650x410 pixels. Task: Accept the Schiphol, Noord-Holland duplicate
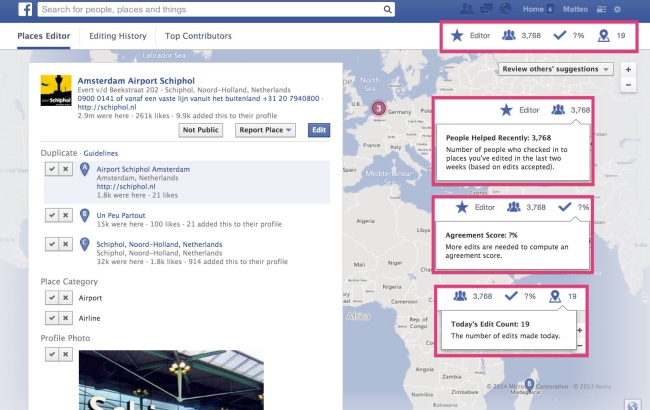tap(52, 244)
